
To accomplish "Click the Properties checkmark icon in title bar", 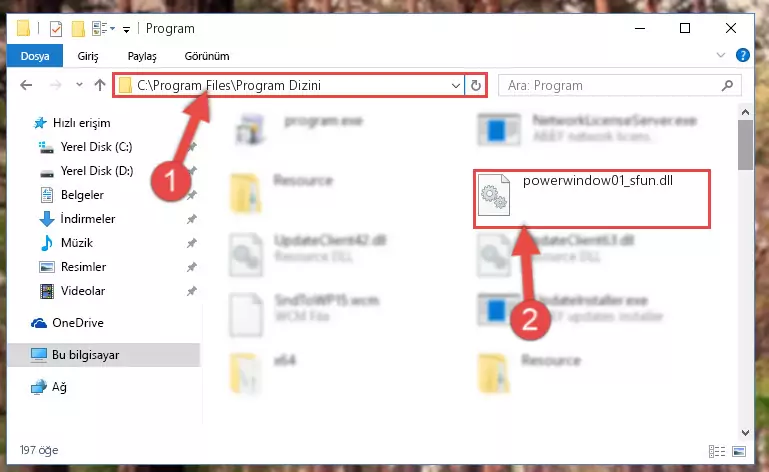I will click(56, 29).
